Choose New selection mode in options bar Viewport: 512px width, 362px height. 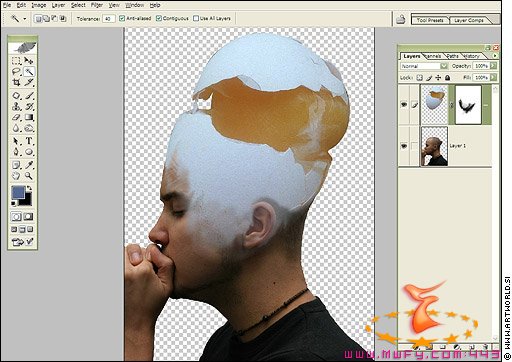click(x=39, y=19)
